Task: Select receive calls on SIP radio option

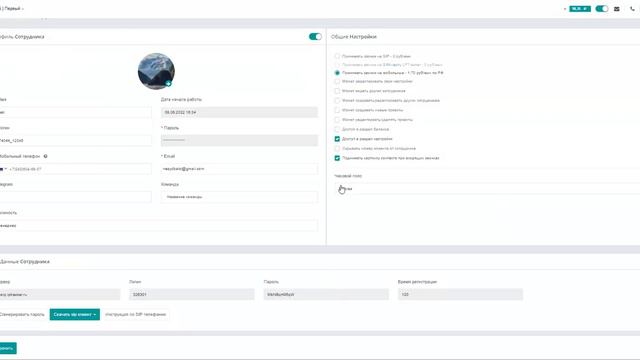Action: click(337, 56)
